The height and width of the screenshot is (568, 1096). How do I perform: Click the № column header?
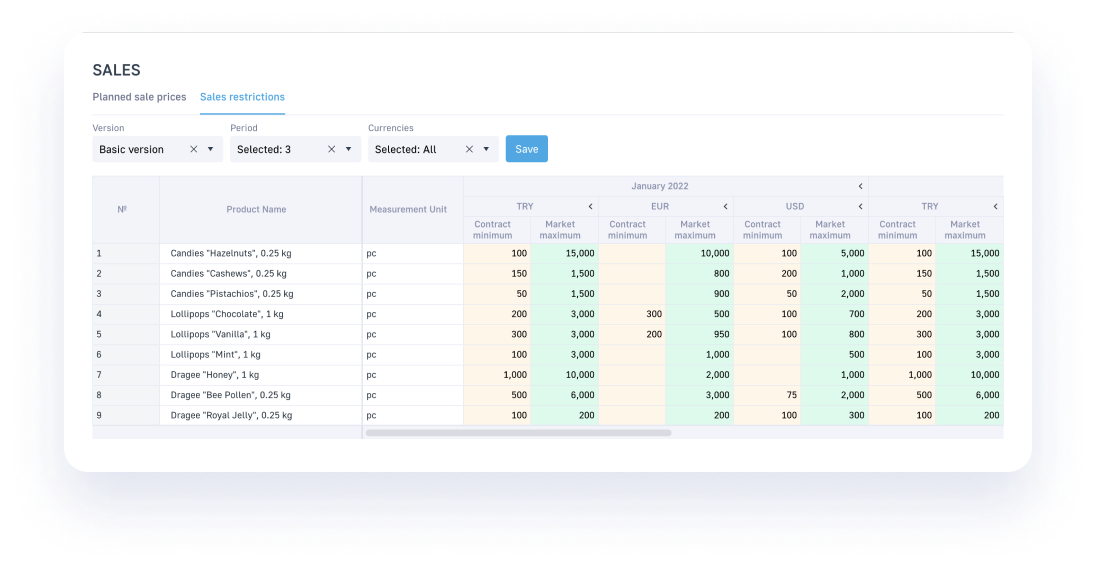pos(126,210)
